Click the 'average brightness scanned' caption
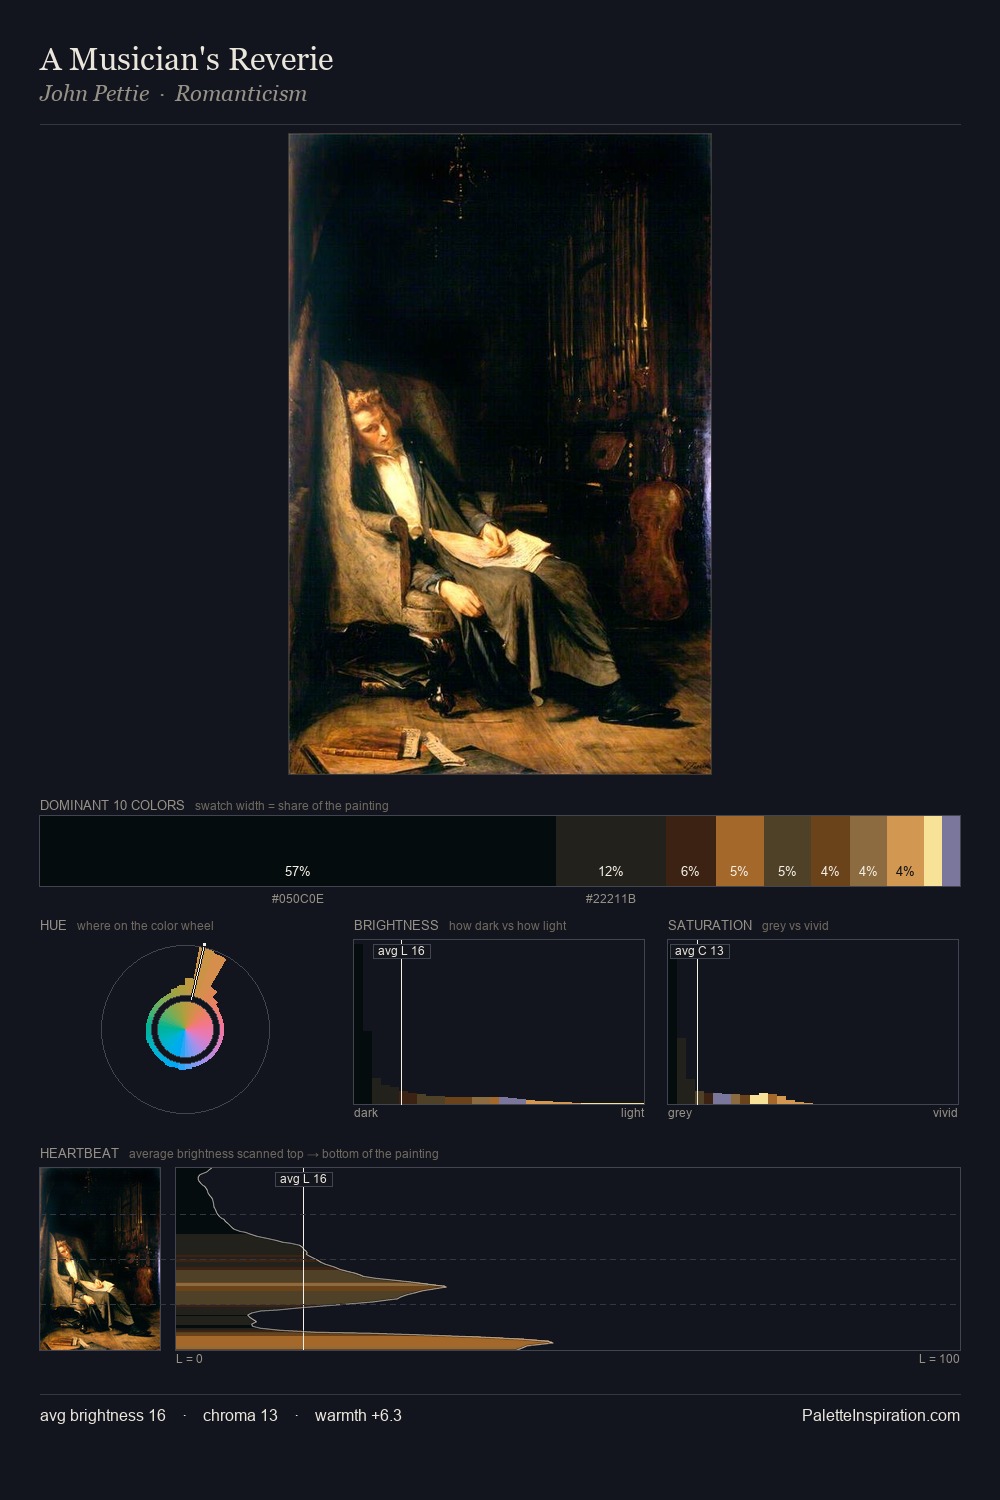 [x=284, y=1154]
